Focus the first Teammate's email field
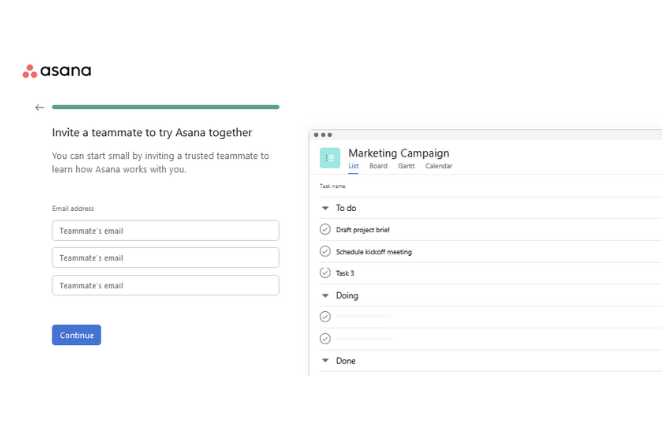The image size is (668, 428). pyautogui.click(x=166, y=231)
